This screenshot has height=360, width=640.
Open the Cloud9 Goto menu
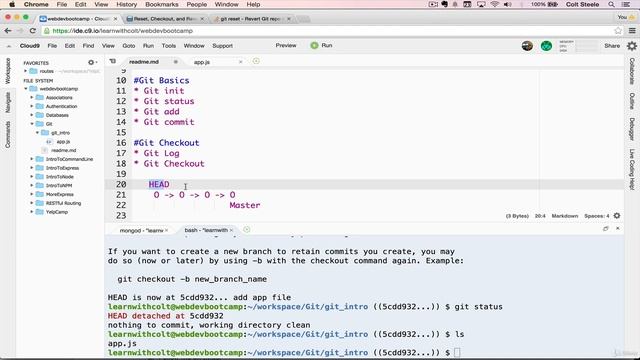[x=129, y=46]
